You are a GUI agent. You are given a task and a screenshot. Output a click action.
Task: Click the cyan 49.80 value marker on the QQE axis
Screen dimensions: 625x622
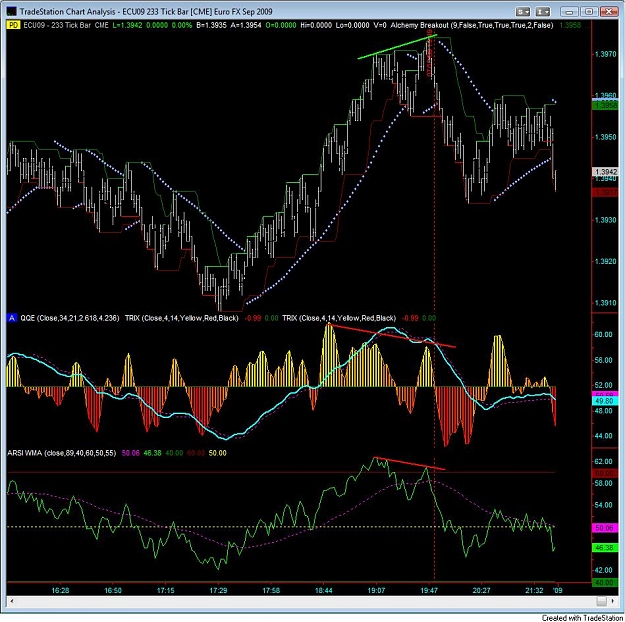point(605,401)
